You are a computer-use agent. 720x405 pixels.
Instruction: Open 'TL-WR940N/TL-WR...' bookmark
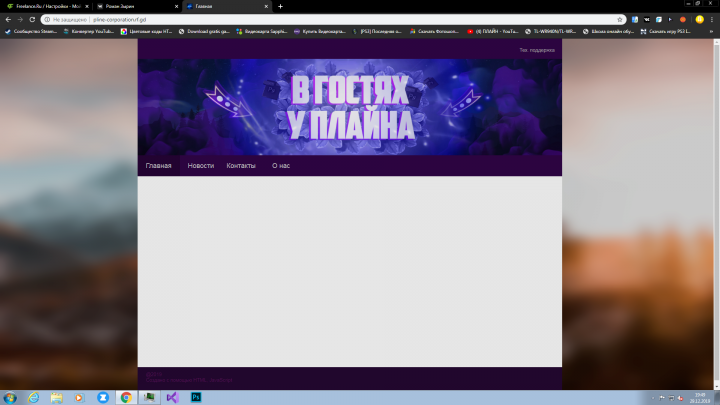pyautogui.click(x=551, y=31)
